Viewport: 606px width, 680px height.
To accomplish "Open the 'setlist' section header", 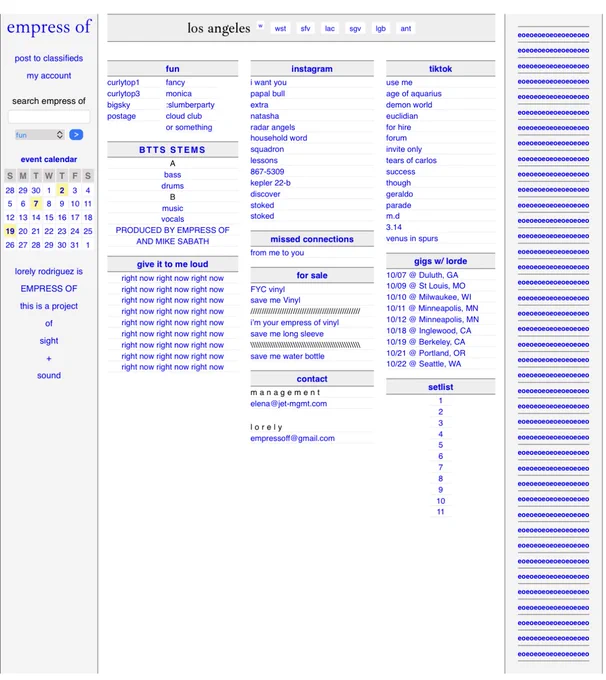I will tap(440, 387).
